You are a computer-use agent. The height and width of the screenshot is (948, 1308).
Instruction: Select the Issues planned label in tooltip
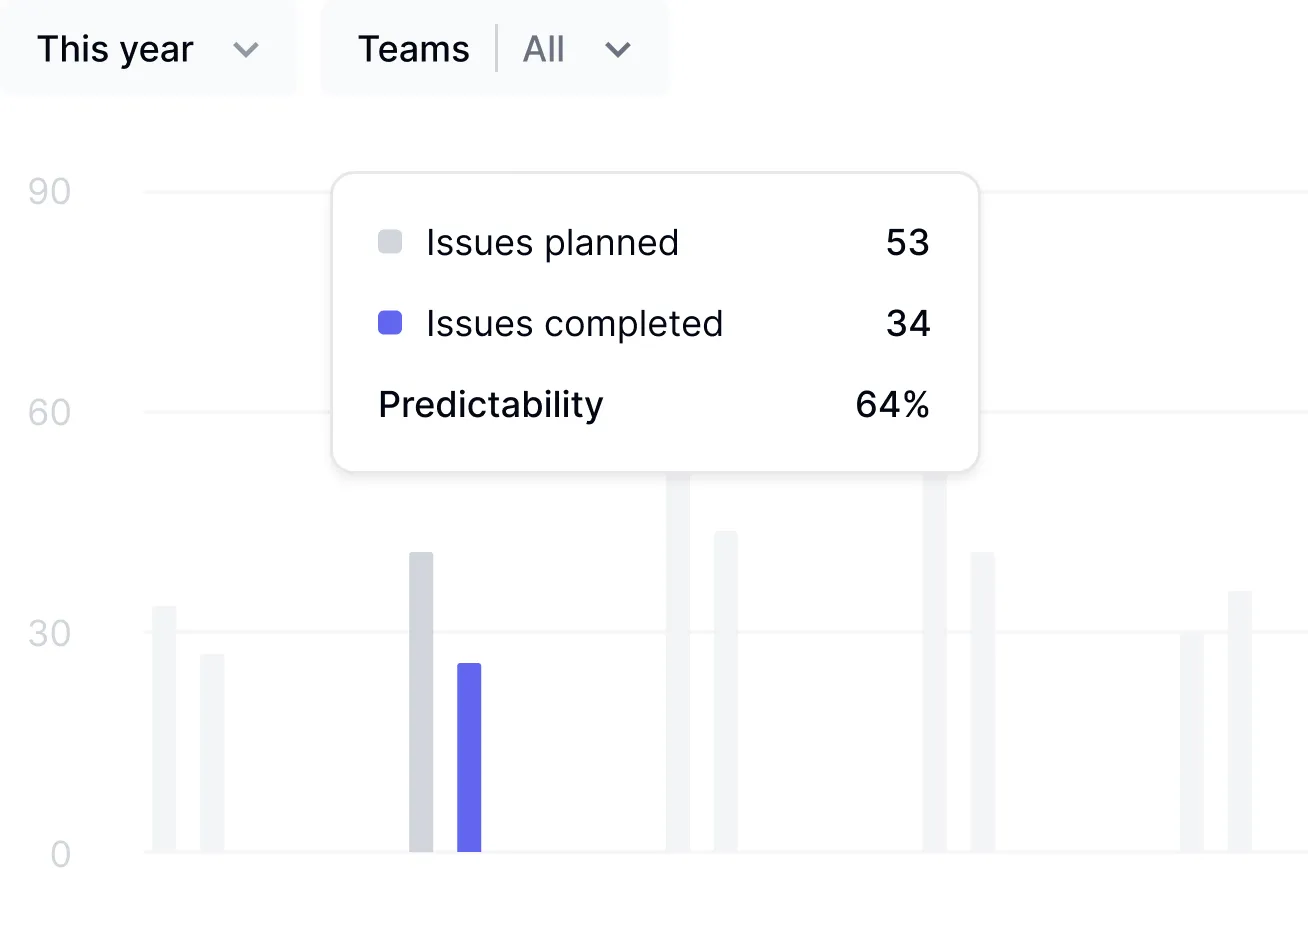(552, 243)
